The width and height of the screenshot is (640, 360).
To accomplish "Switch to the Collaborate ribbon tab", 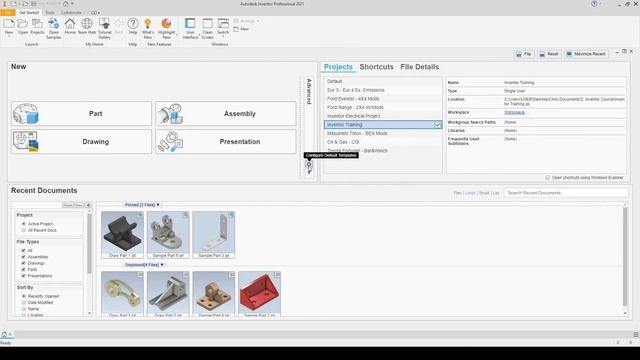I will [71, 13].
